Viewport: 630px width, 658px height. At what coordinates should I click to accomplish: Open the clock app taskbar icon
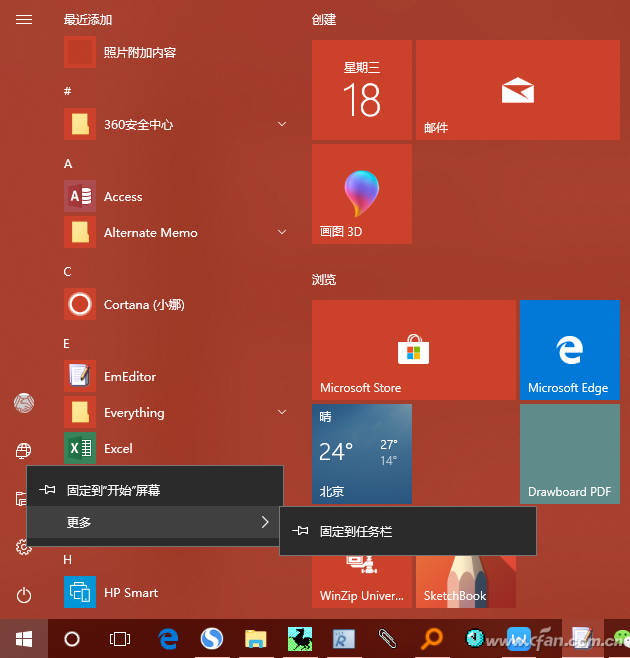pyautogui.click(x=475, y=638)
